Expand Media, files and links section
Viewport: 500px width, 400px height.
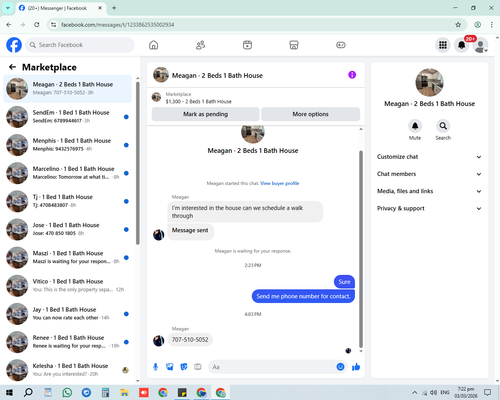point(429,191)
